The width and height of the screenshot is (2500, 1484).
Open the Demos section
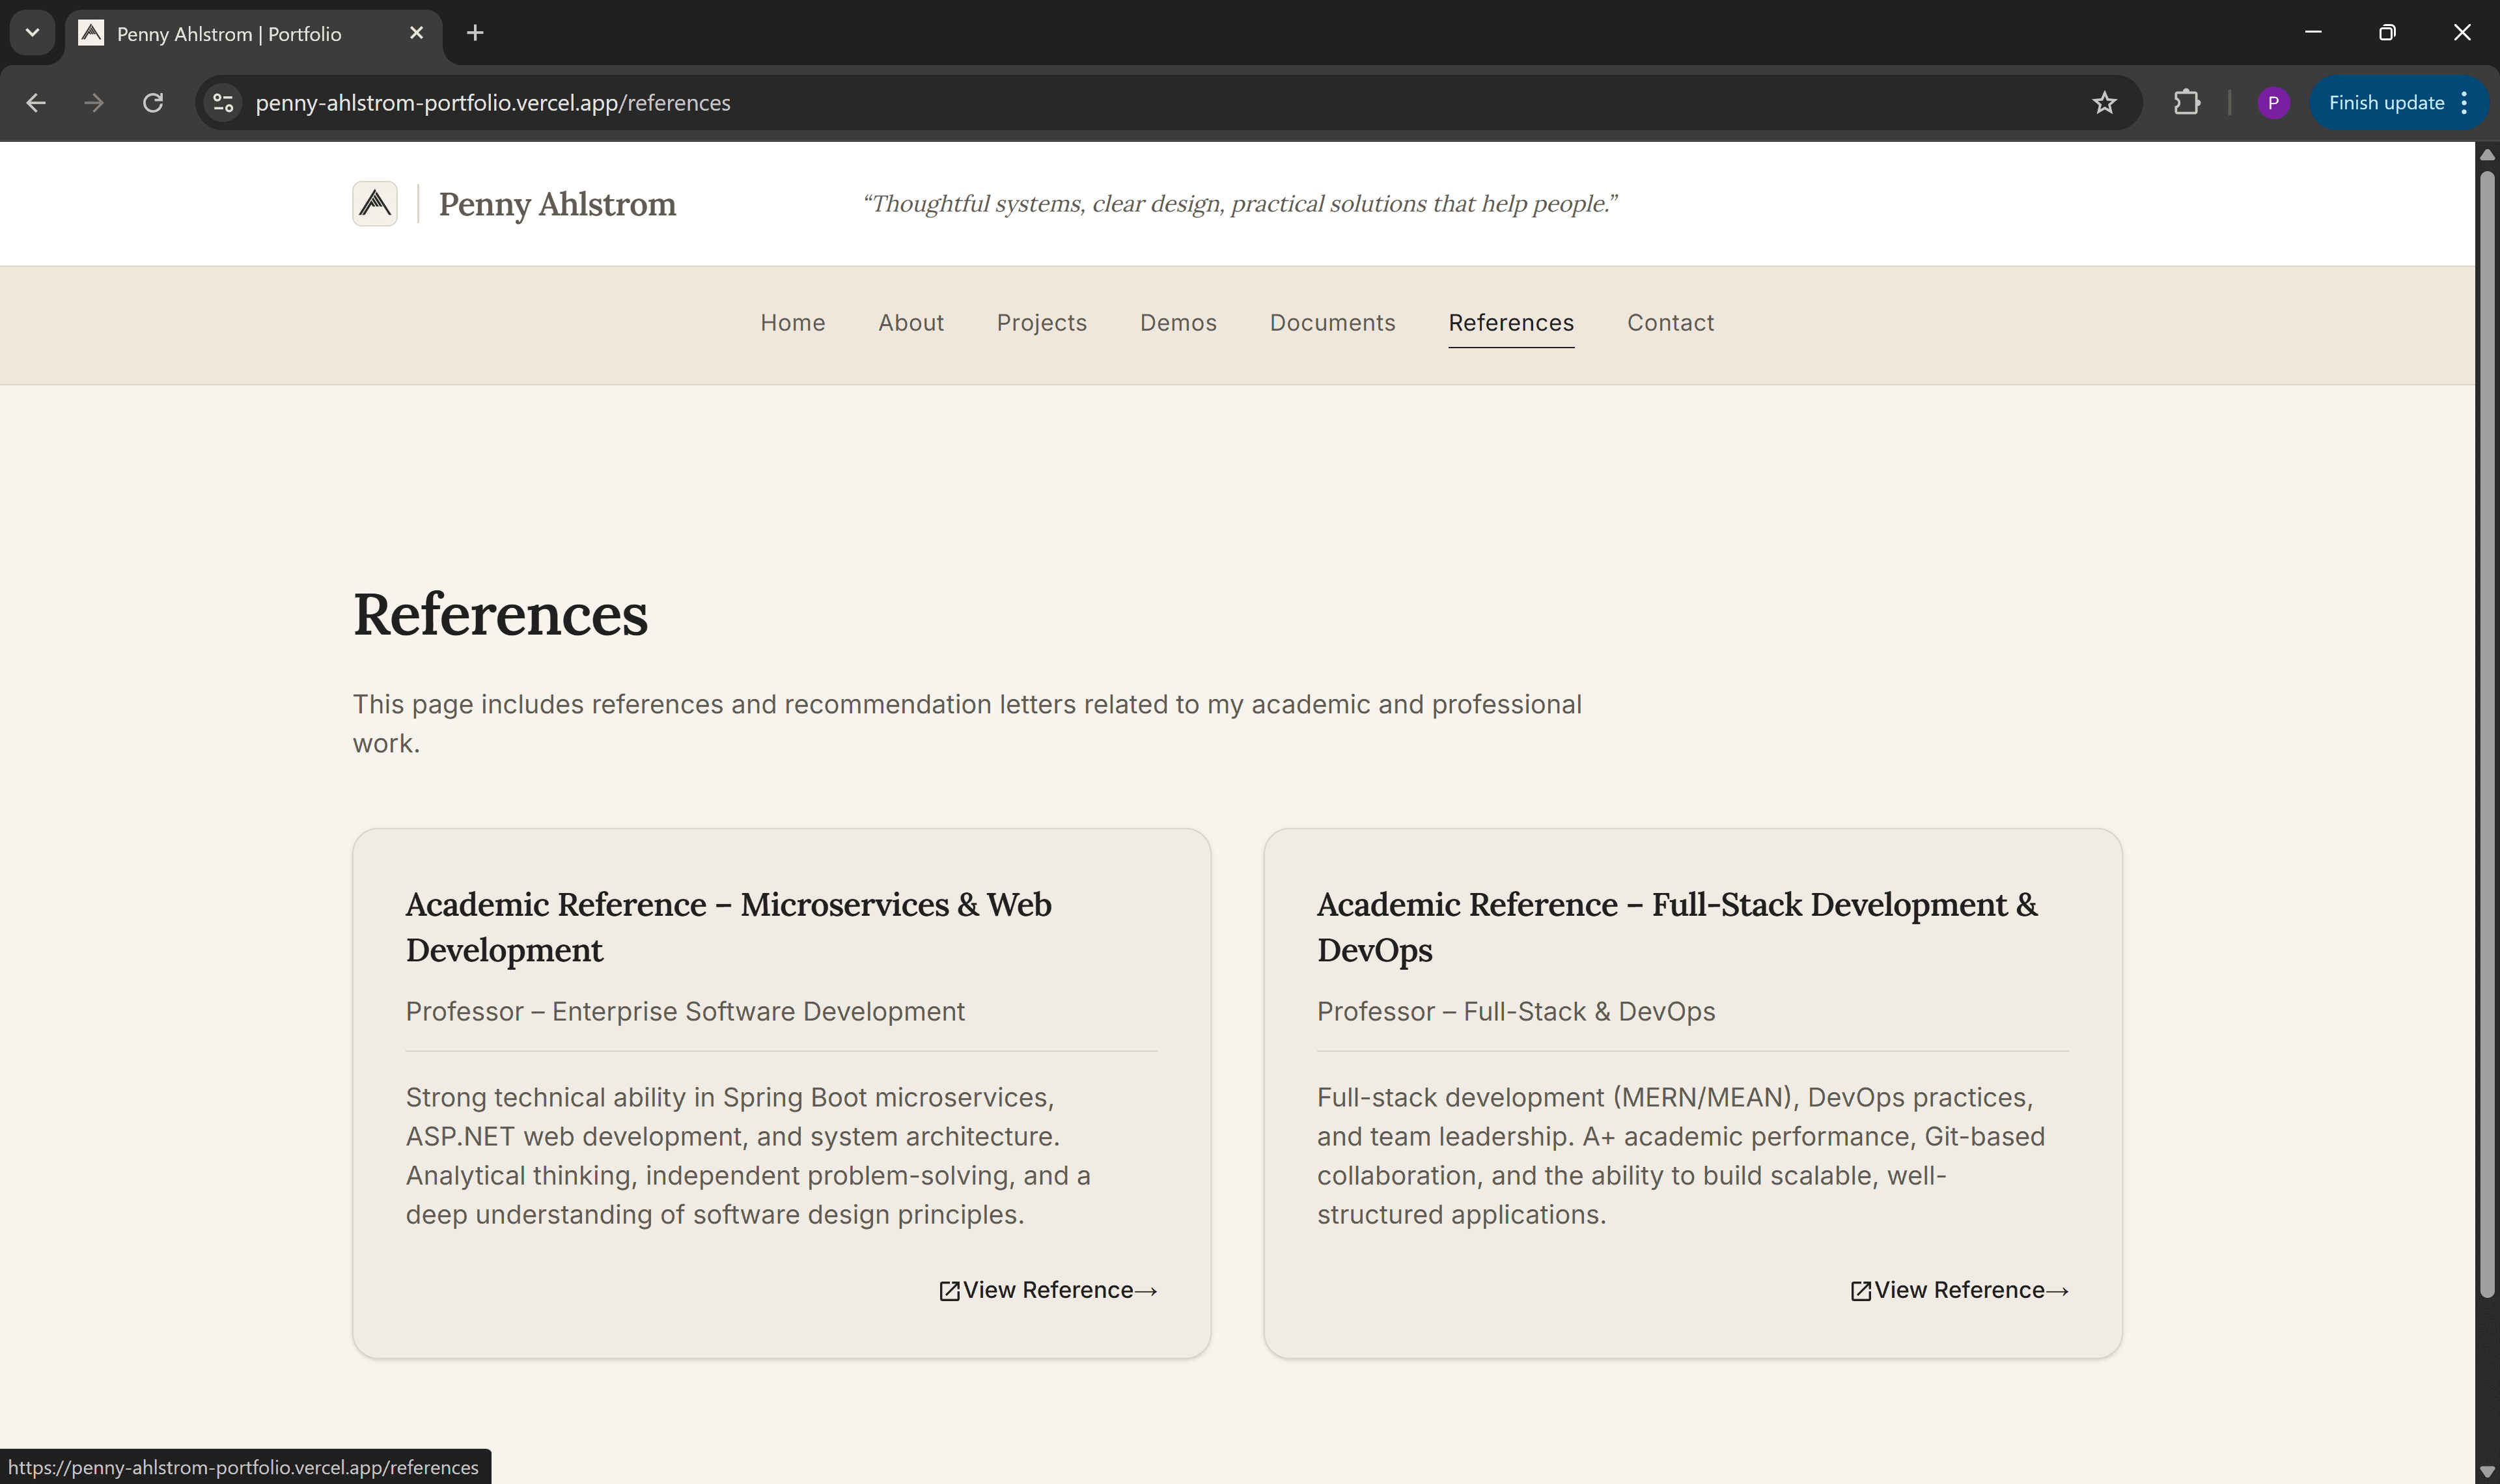pyautogui.click(x=1178, y=322)
